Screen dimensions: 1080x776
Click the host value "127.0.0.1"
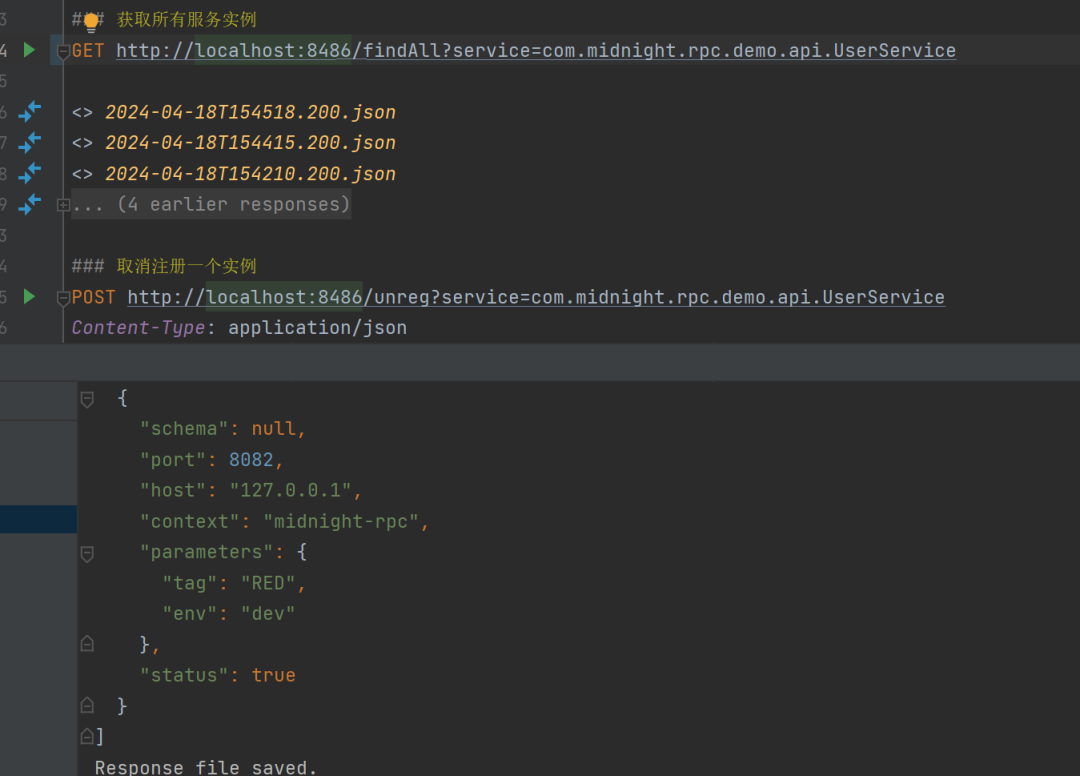coord(291,490)
